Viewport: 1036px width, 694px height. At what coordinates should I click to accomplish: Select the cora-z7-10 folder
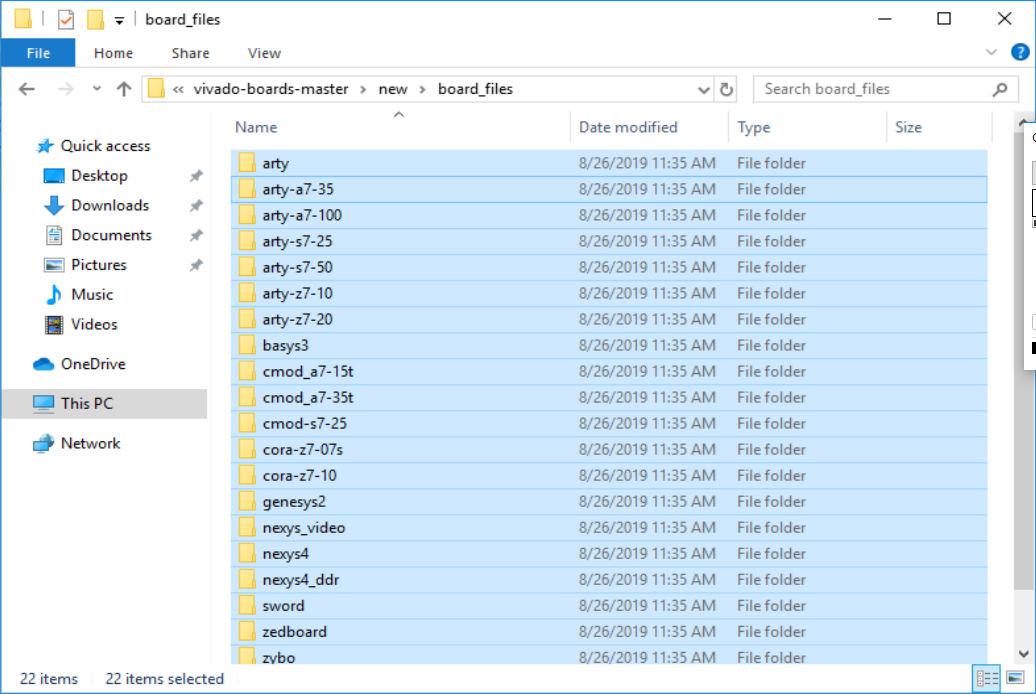point(609,476)
